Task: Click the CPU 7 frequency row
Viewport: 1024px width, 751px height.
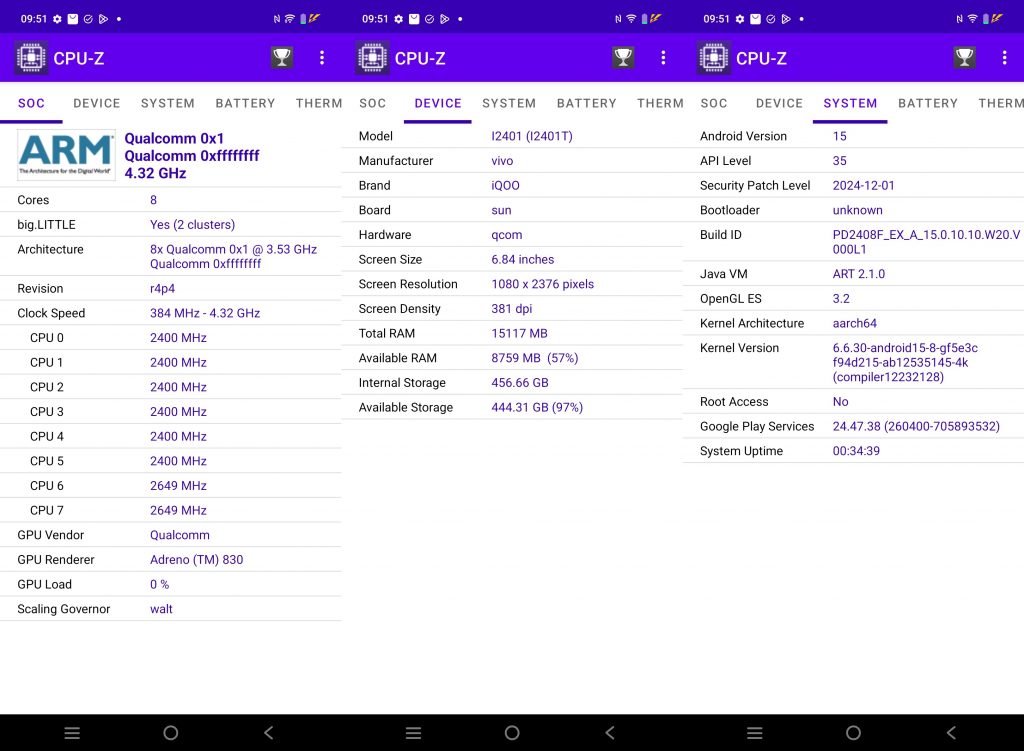Action: 170,511
